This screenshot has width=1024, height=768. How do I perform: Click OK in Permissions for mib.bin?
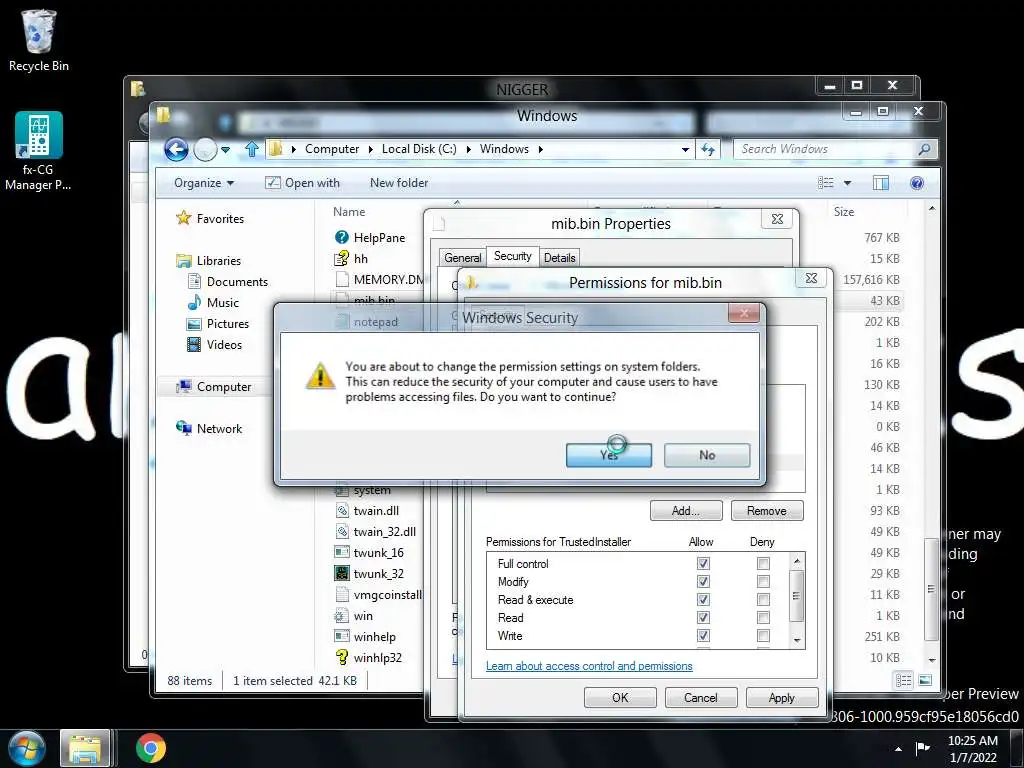[x=620, y=697]
